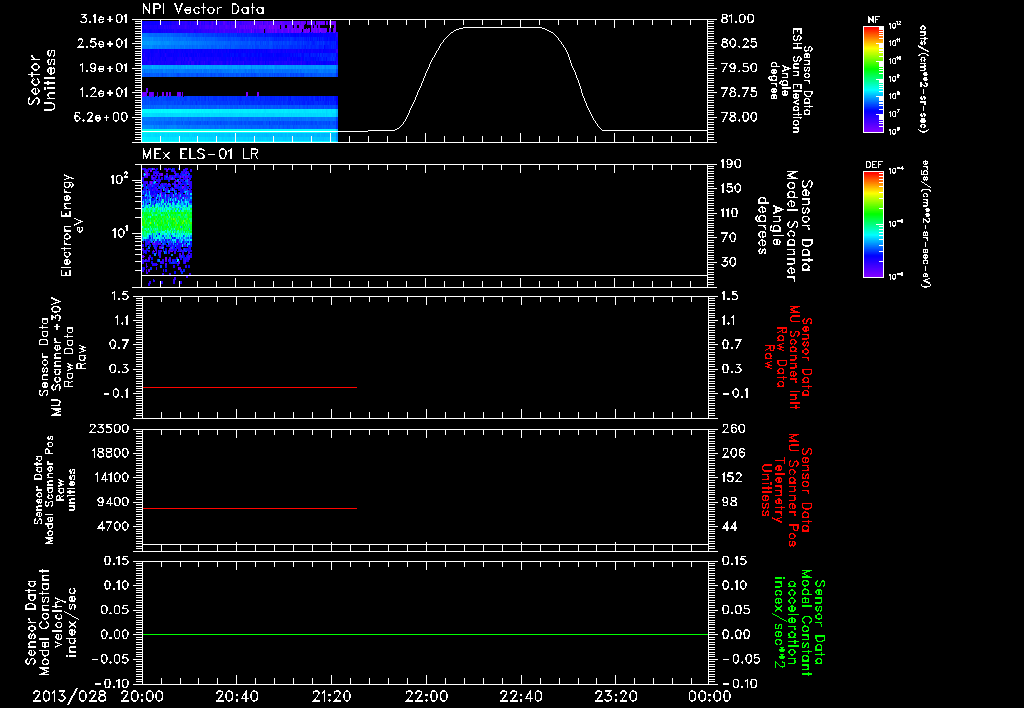Click the 6.2e+00 sector tick value
The width and height of the screenshot is (1024, 708).
coord(101,117)
